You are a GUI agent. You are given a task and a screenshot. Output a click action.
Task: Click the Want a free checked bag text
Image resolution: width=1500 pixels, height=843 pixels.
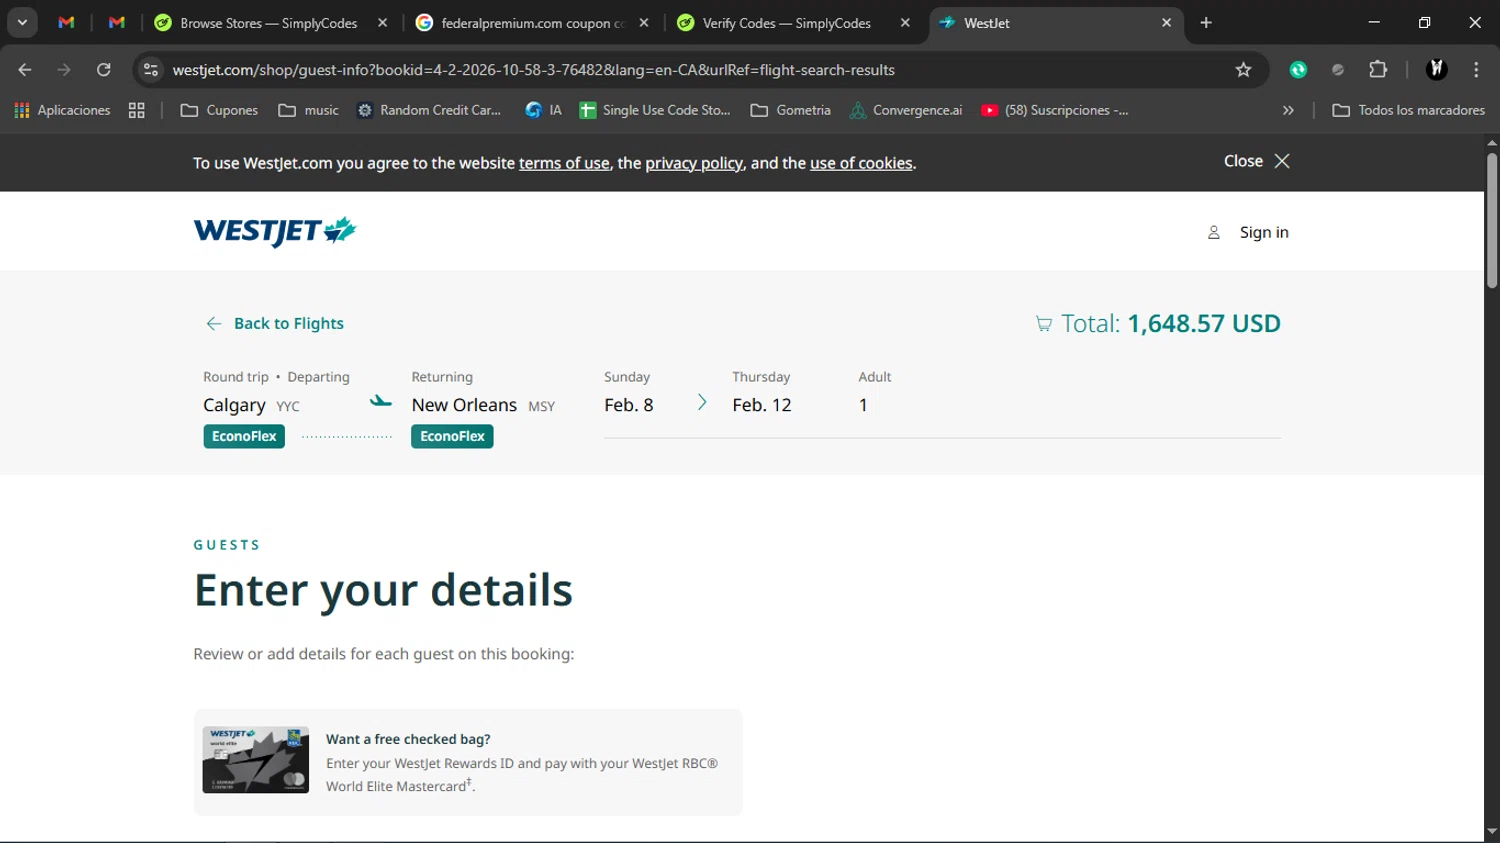(408, 739)
